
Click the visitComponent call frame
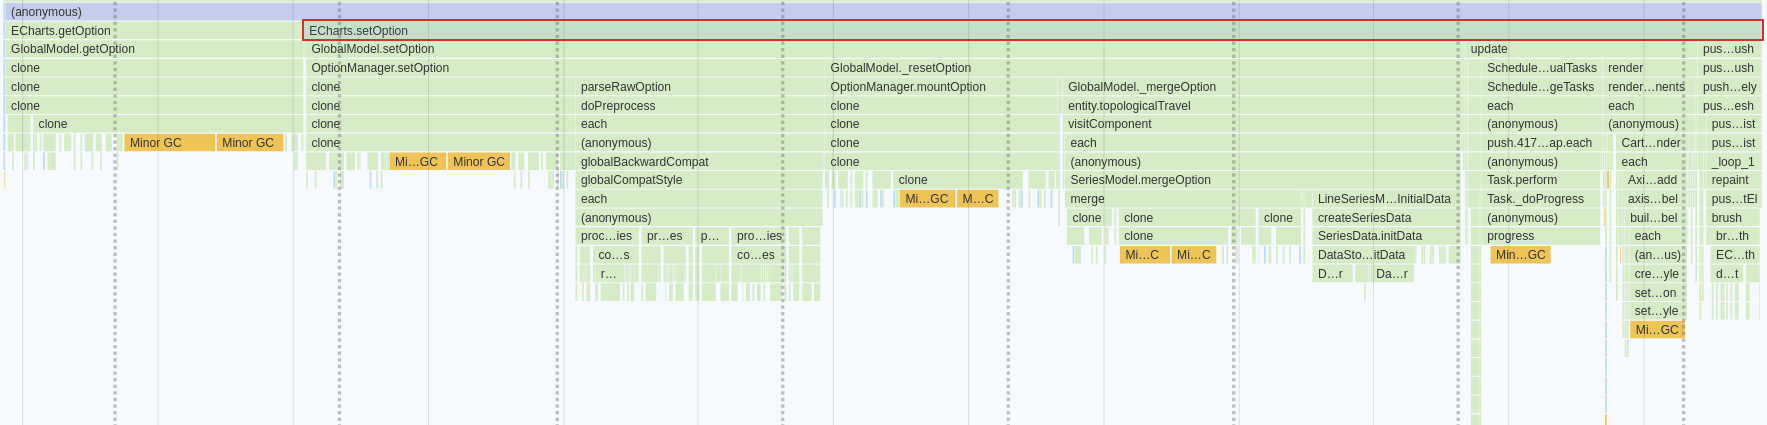coord(1260,124)
